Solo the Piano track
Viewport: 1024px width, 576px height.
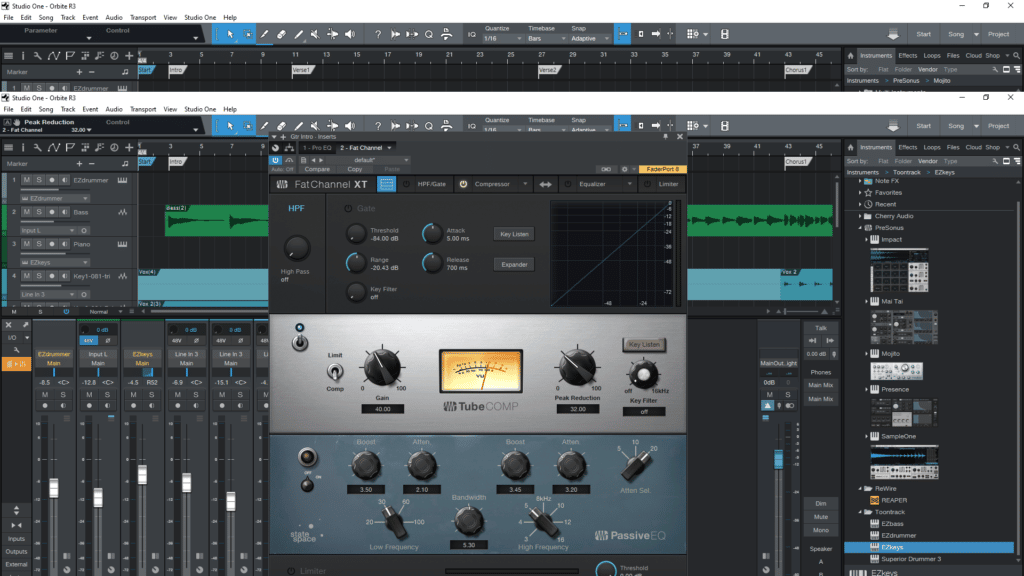click(39, 244)
